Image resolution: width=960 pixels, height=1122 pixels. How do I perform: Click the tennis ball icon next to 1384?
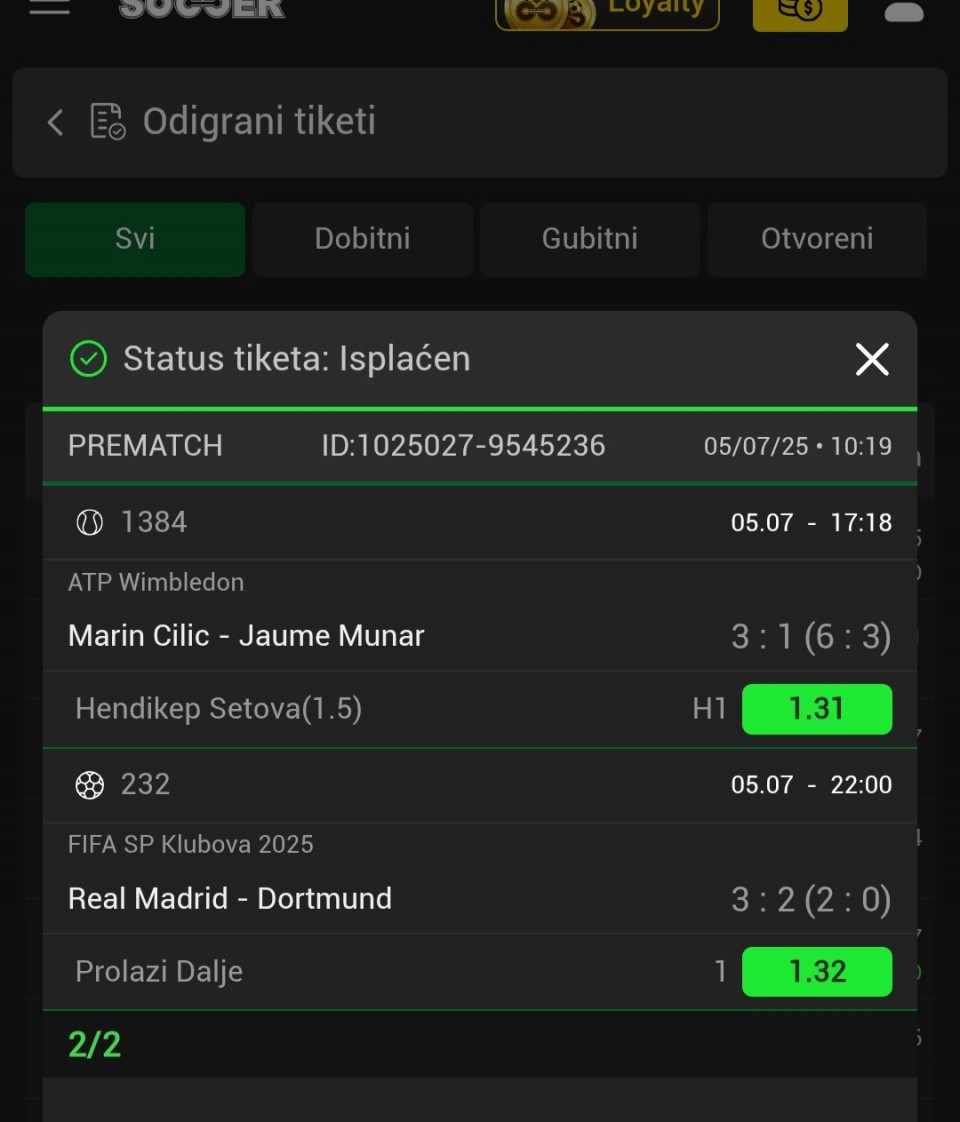point(89,522)
